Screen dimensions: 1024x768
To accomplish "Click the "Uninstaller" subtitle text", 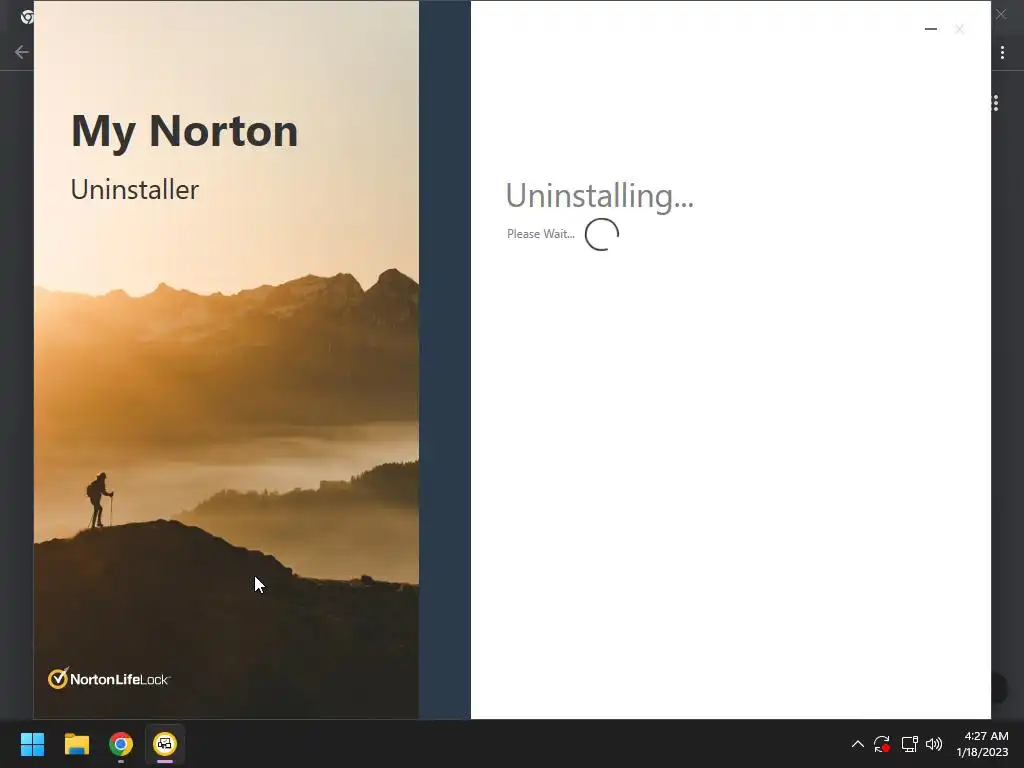I will click(x=135, y=189).
